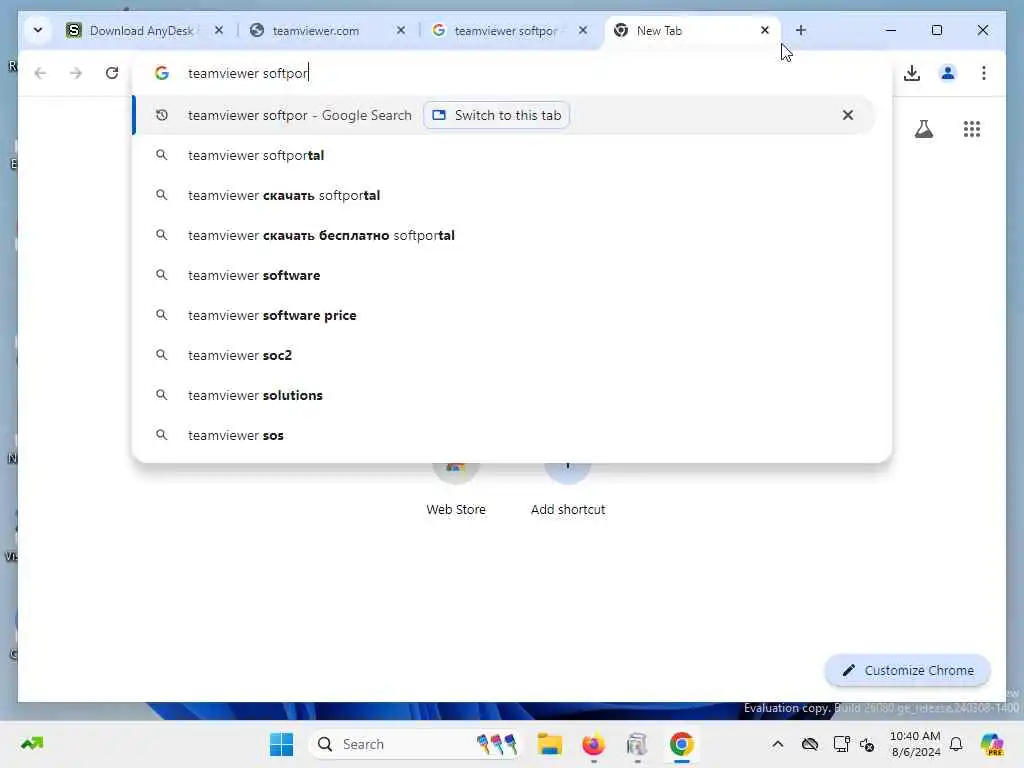Screen dimensions: 1024x768
Task: Open the Chrome three-dot menu
Action: coord(984,73)
